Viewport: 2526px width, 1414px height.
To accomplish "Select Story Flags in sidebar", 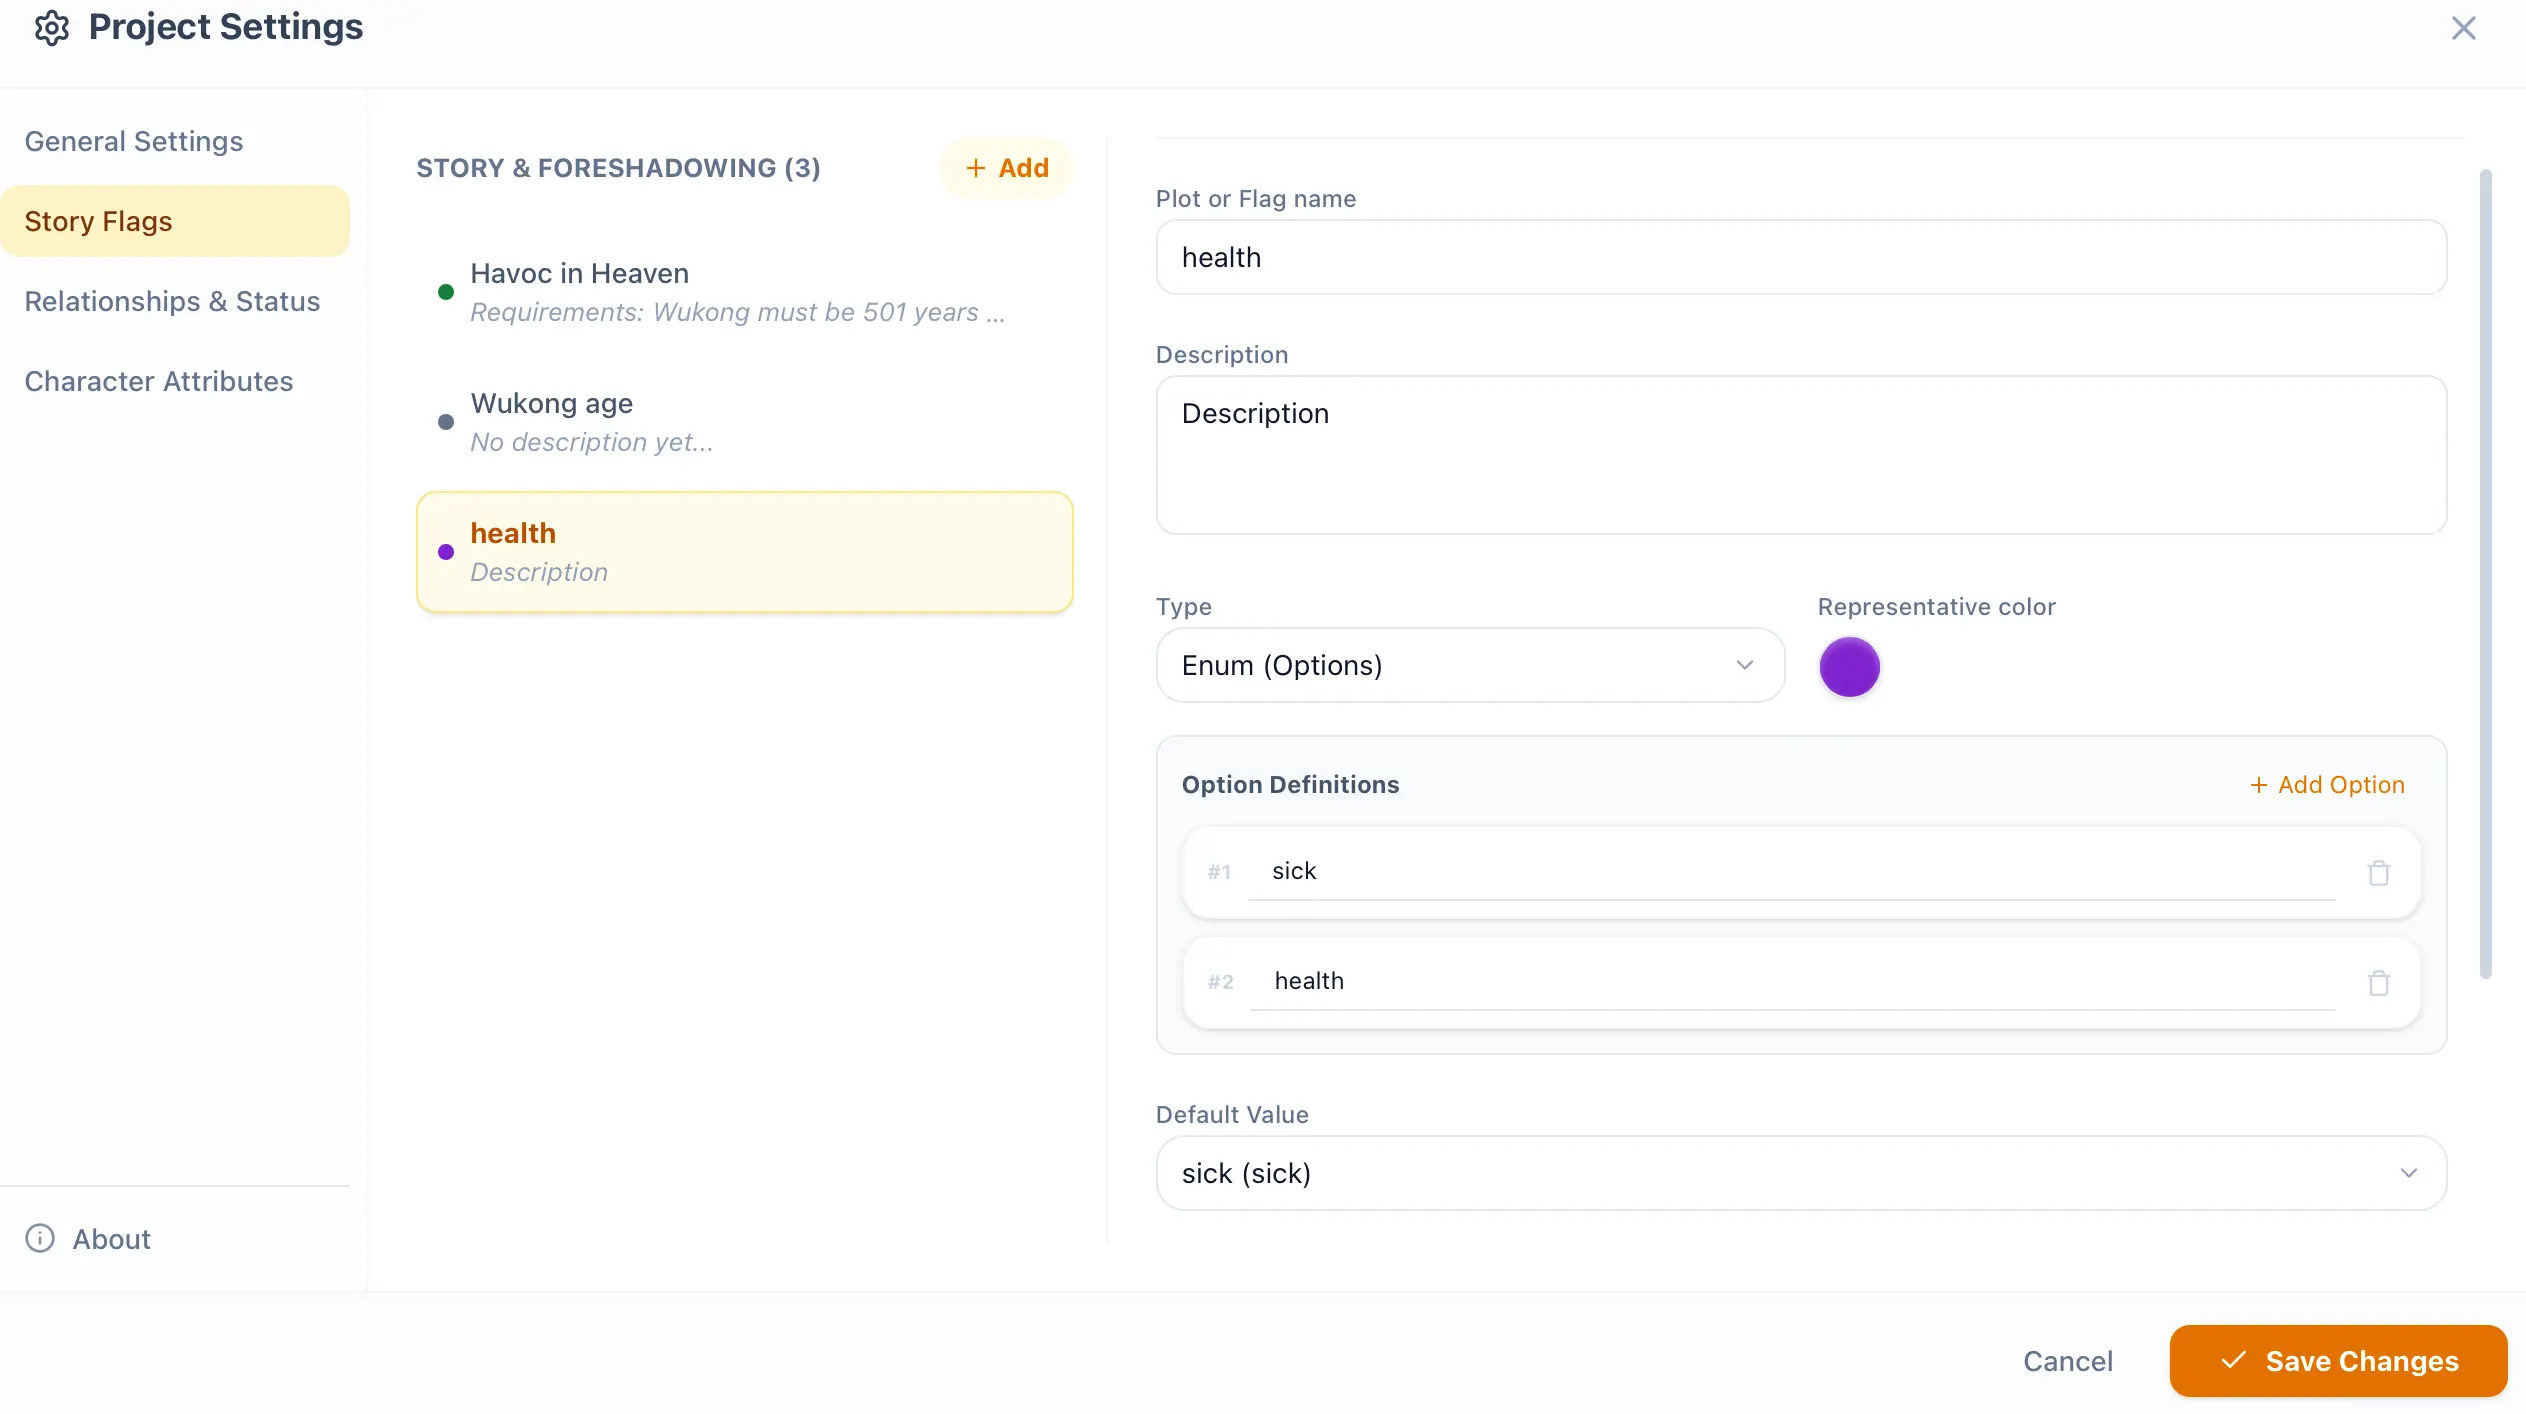I will [175, 221].
